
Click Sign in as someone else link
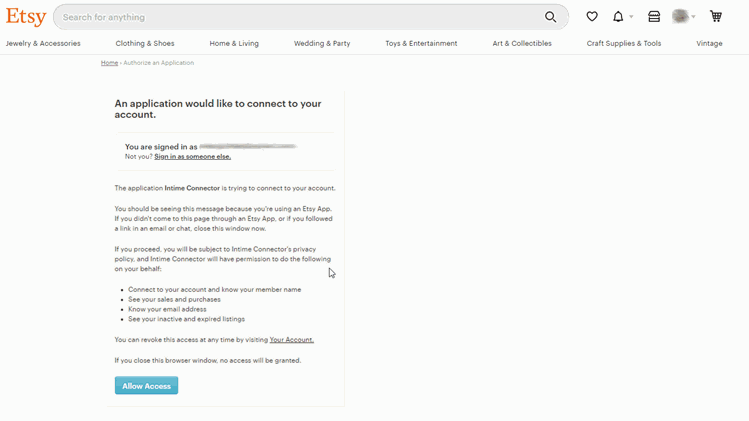pyautogui.click(x=192, y=157)
